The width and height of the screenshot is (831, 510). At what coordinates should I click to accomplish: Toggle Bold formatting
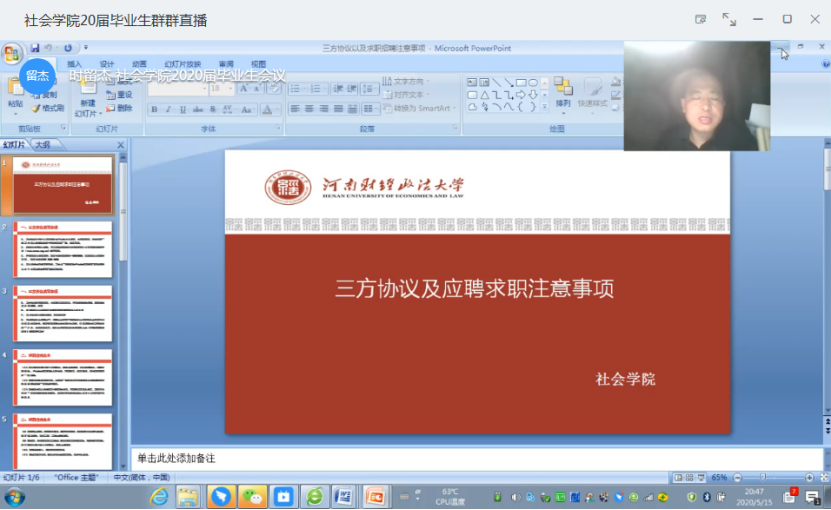[154, 110]
